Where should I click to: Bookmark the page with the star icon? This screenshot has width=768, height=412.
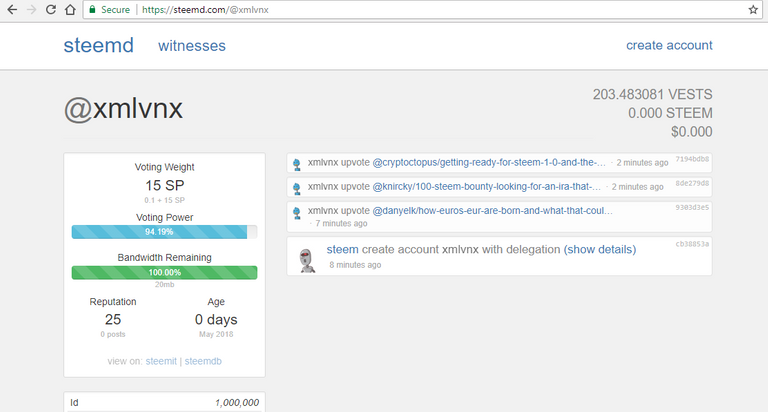[753, 9]
